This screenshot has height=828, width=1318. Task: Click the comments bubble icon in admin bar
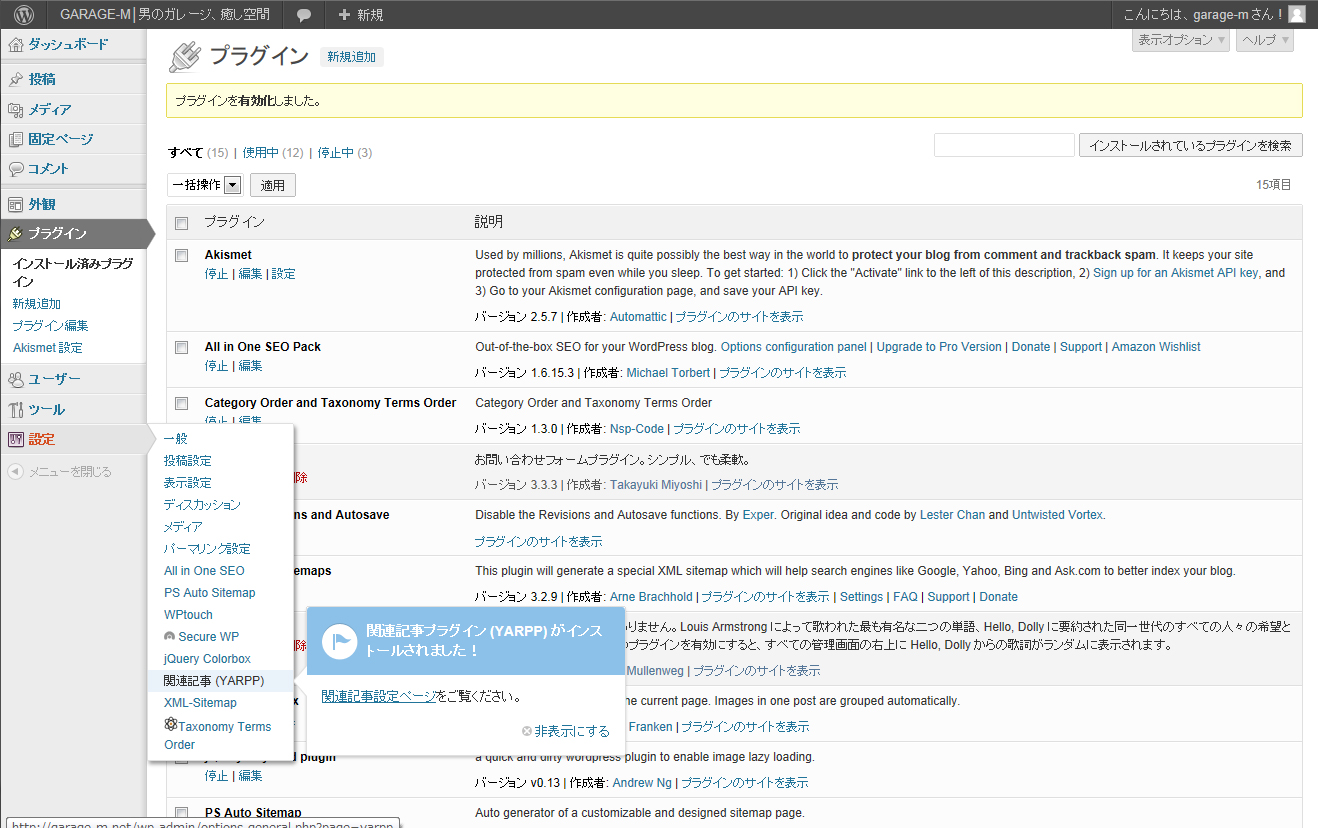(x=304, y=15)
